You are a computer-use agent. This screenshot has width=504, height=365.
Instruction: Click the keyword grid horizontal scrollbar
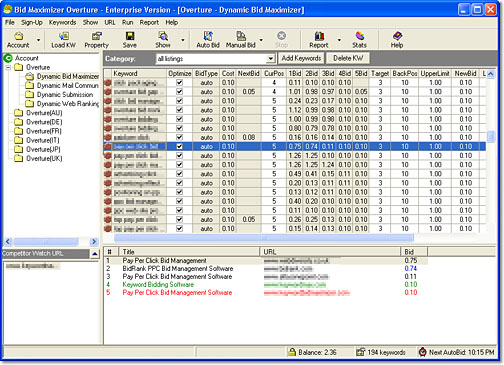click(264, 237)
